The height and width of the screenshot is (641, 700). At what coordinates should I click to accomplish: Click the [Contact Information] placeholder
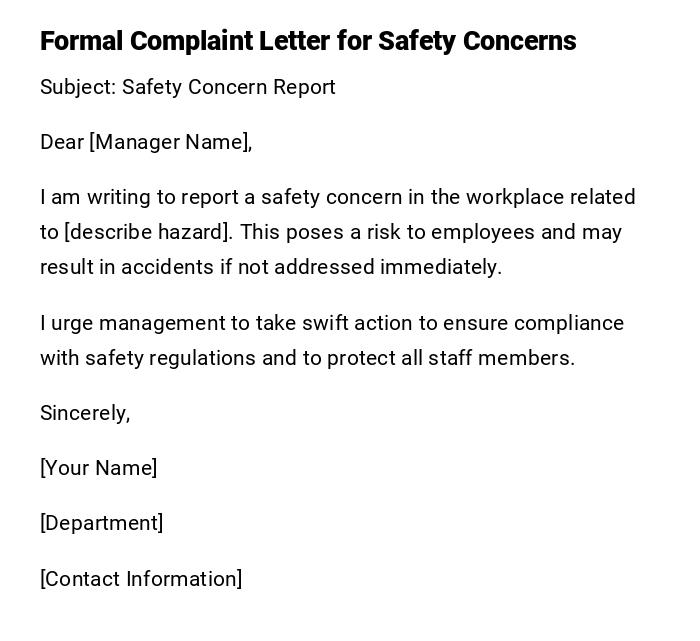tap(141, 579)
